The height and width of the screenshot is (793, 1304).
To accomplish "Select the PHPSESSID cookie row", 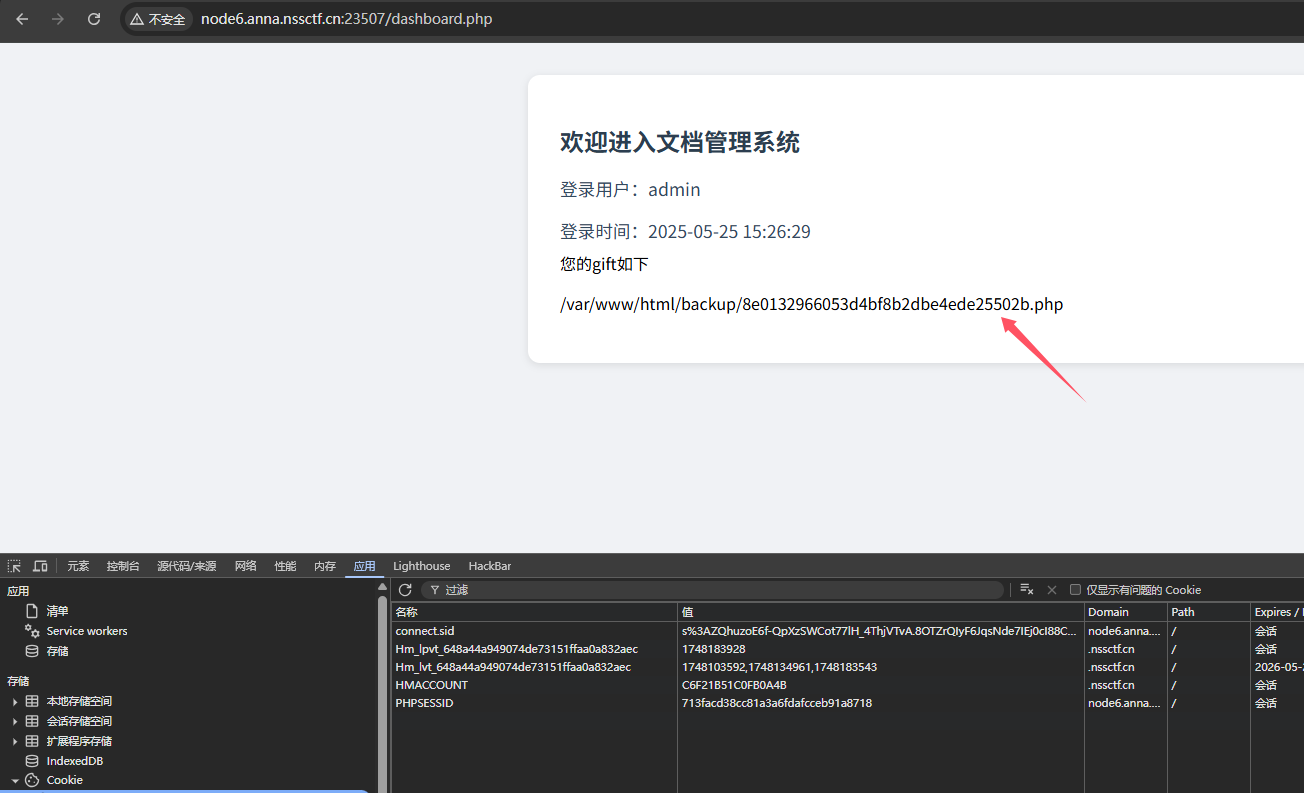I will pos(424,703).
